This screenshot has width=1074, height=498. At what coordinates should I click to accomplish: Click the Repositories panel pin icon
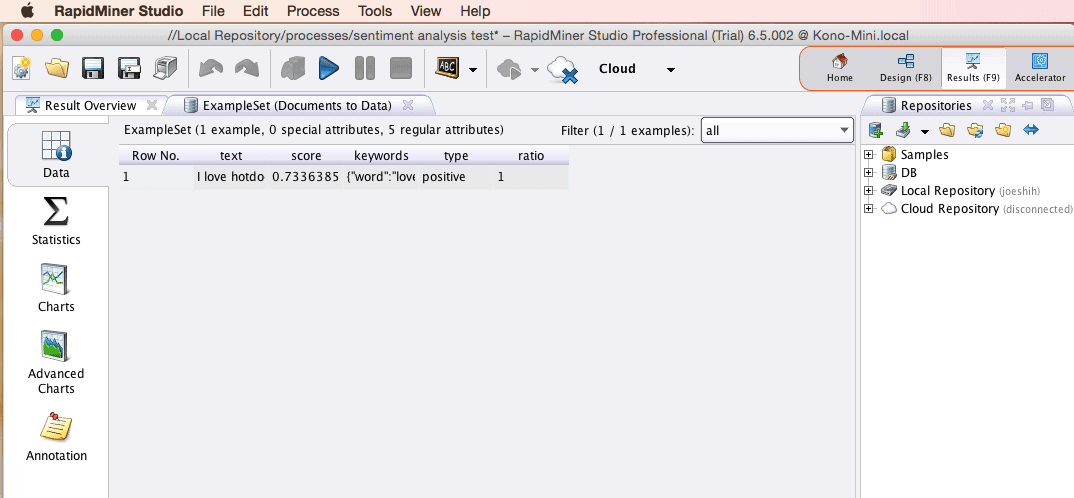[x=1027, y=105]
